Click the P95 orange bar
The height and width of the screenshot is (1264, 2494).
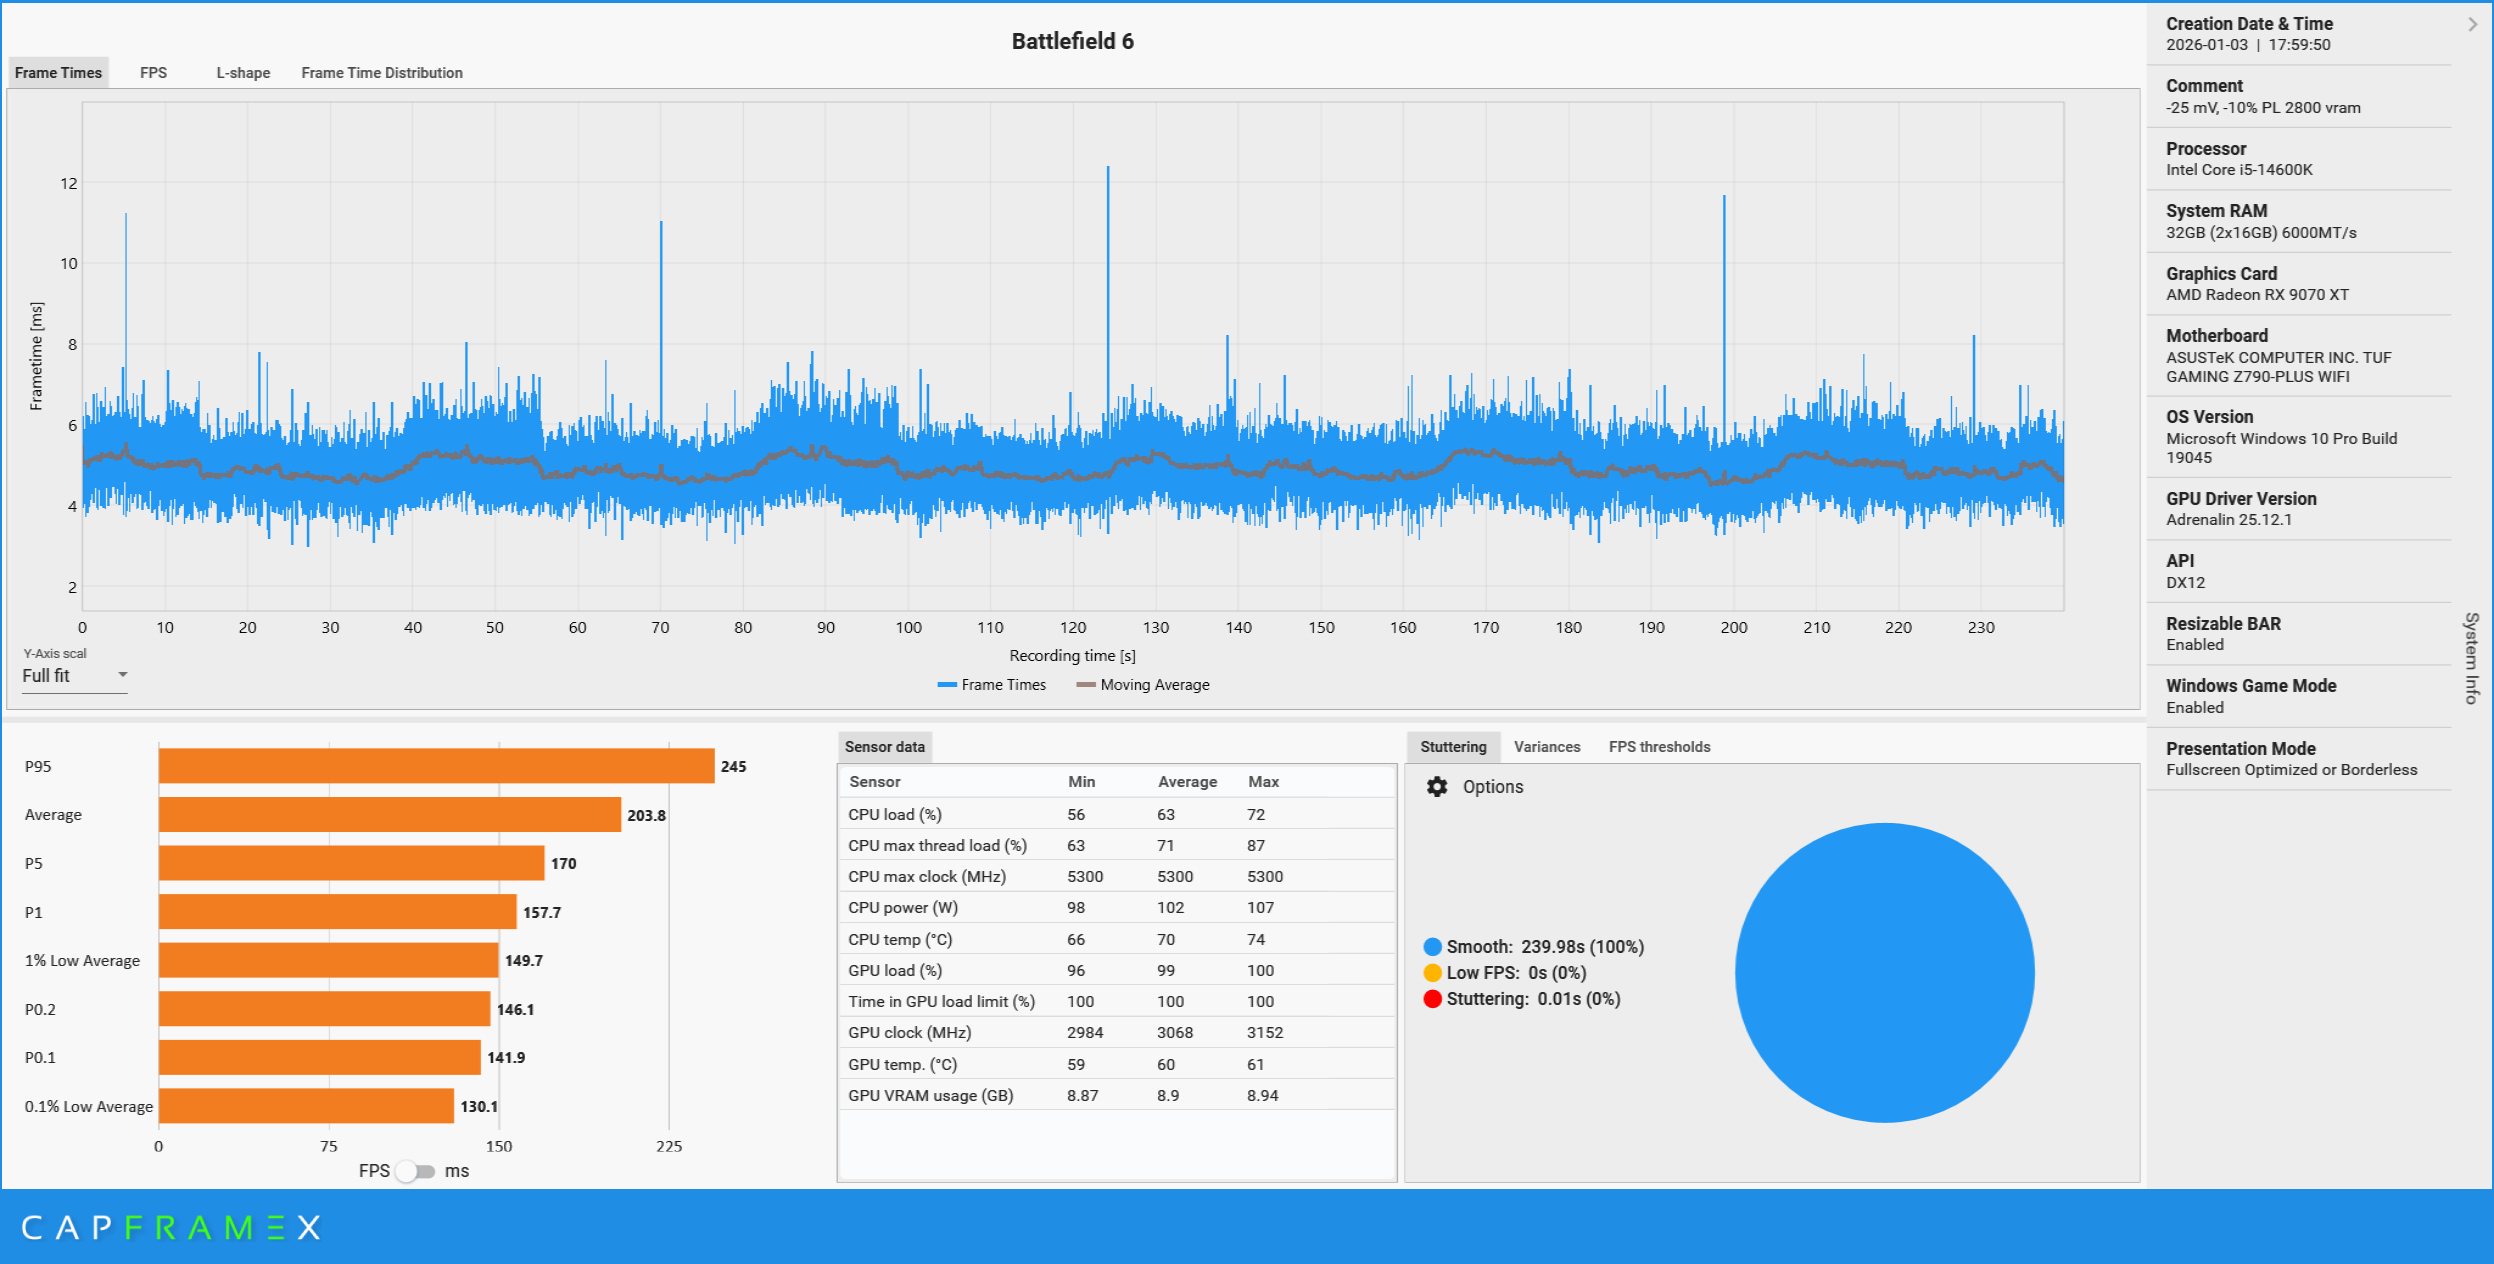coord(436,766)
